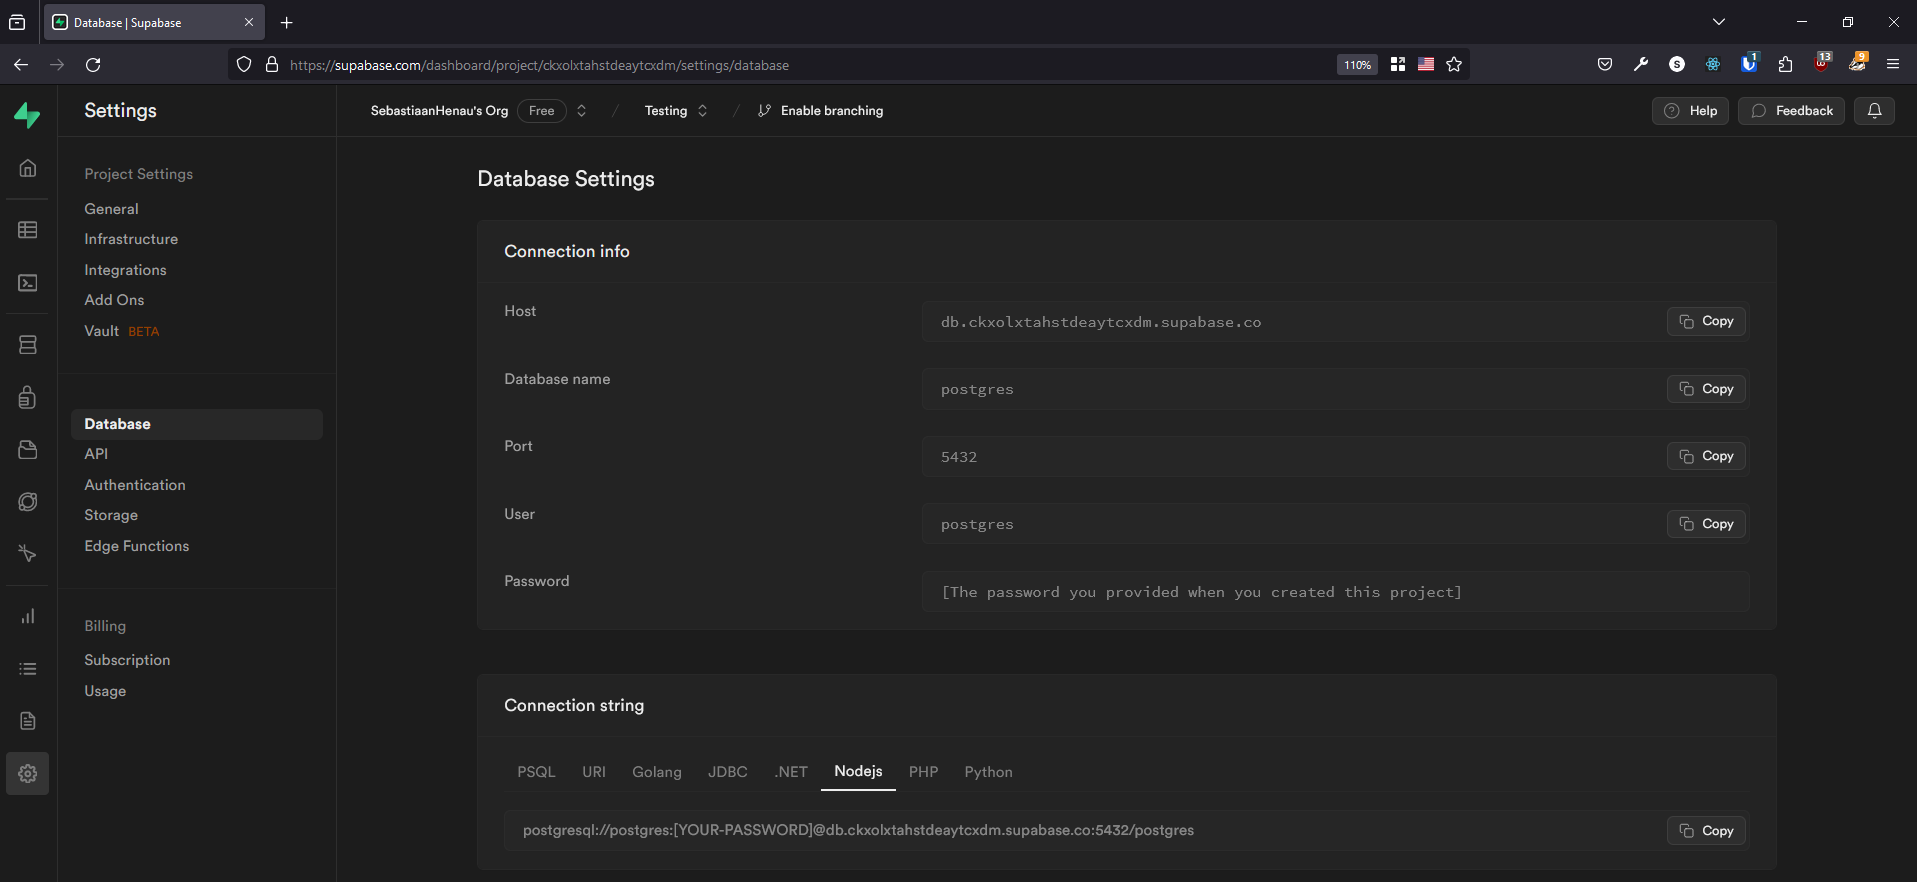Viewport: 1917px width, 882px height.
Task: Click the wrench developer tools icon
Action: click(1641, 65)
